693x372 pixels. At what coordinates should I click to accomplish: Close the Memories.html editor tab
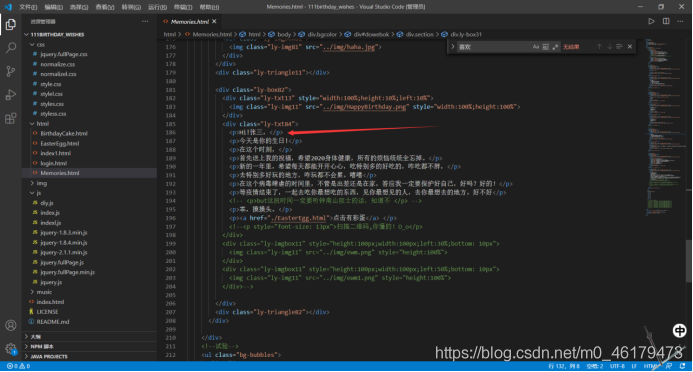[x=214, y=21]
